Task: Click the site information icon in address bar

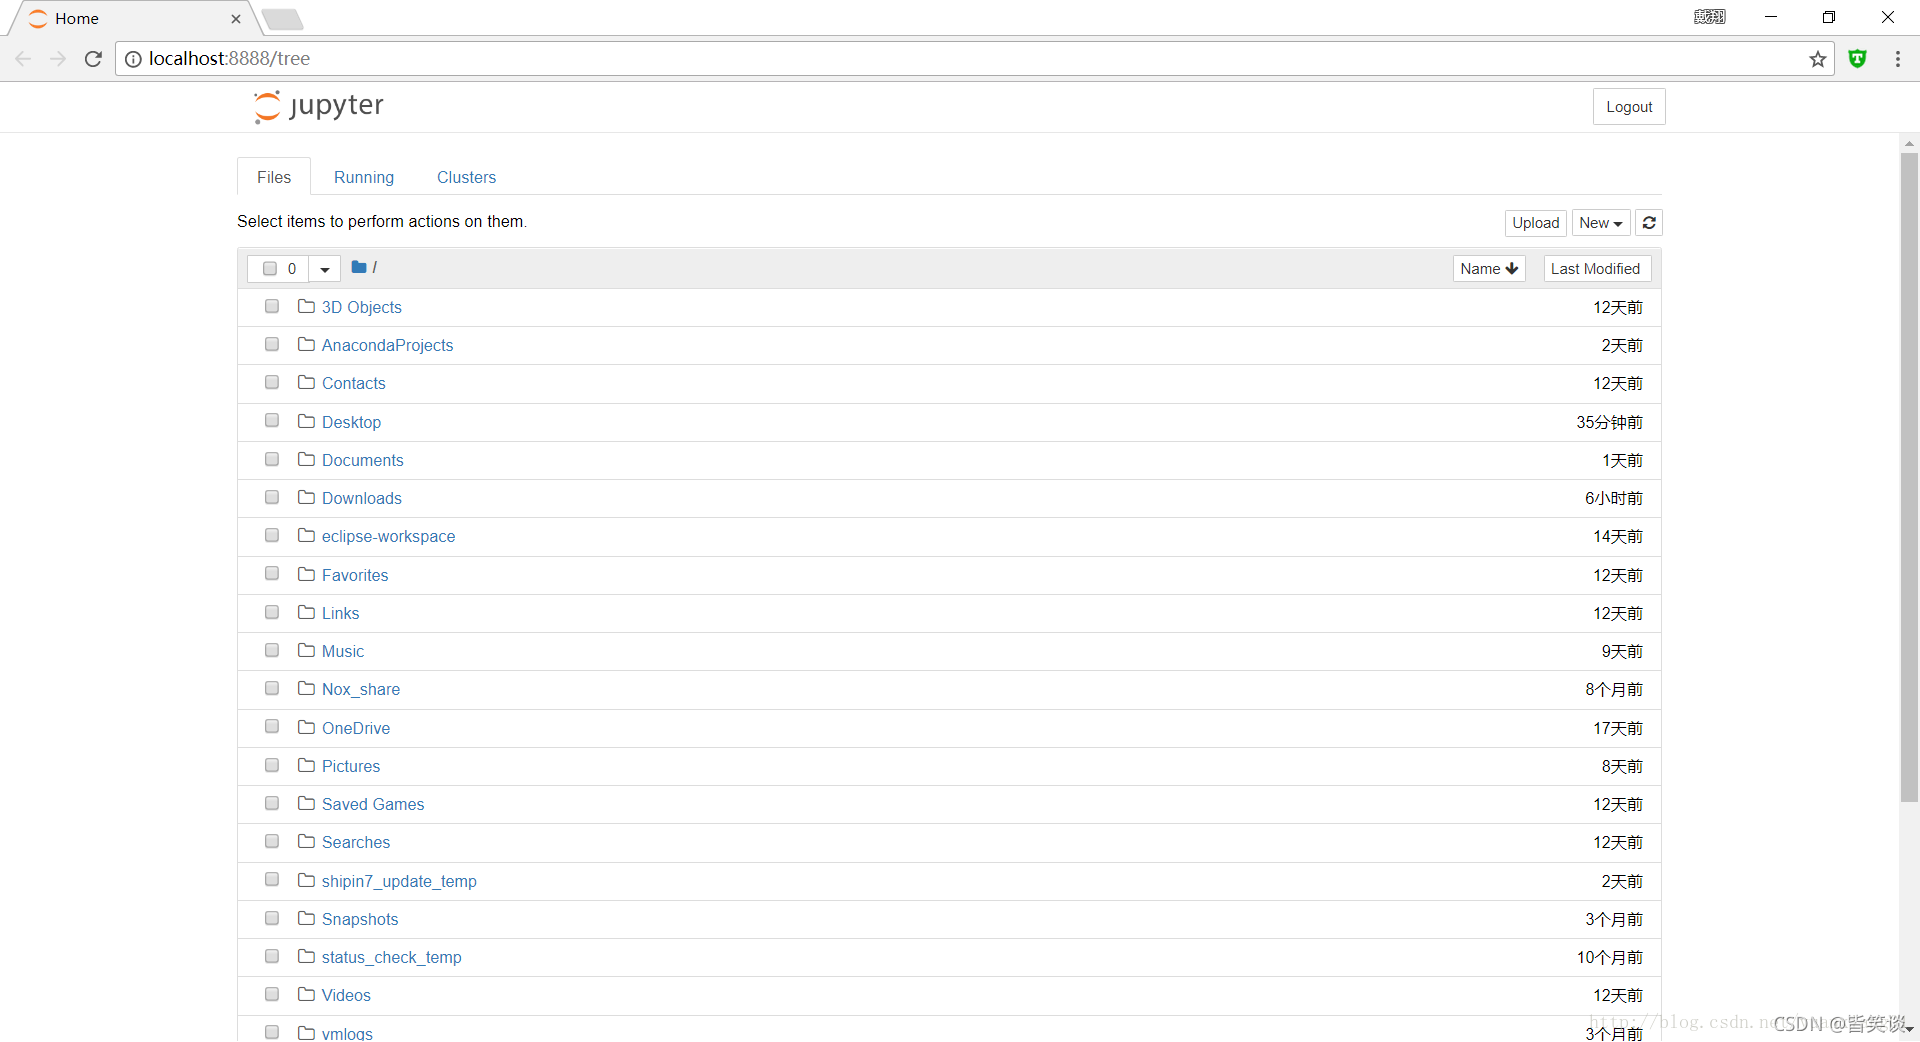Action: click(x=133, y=59)
